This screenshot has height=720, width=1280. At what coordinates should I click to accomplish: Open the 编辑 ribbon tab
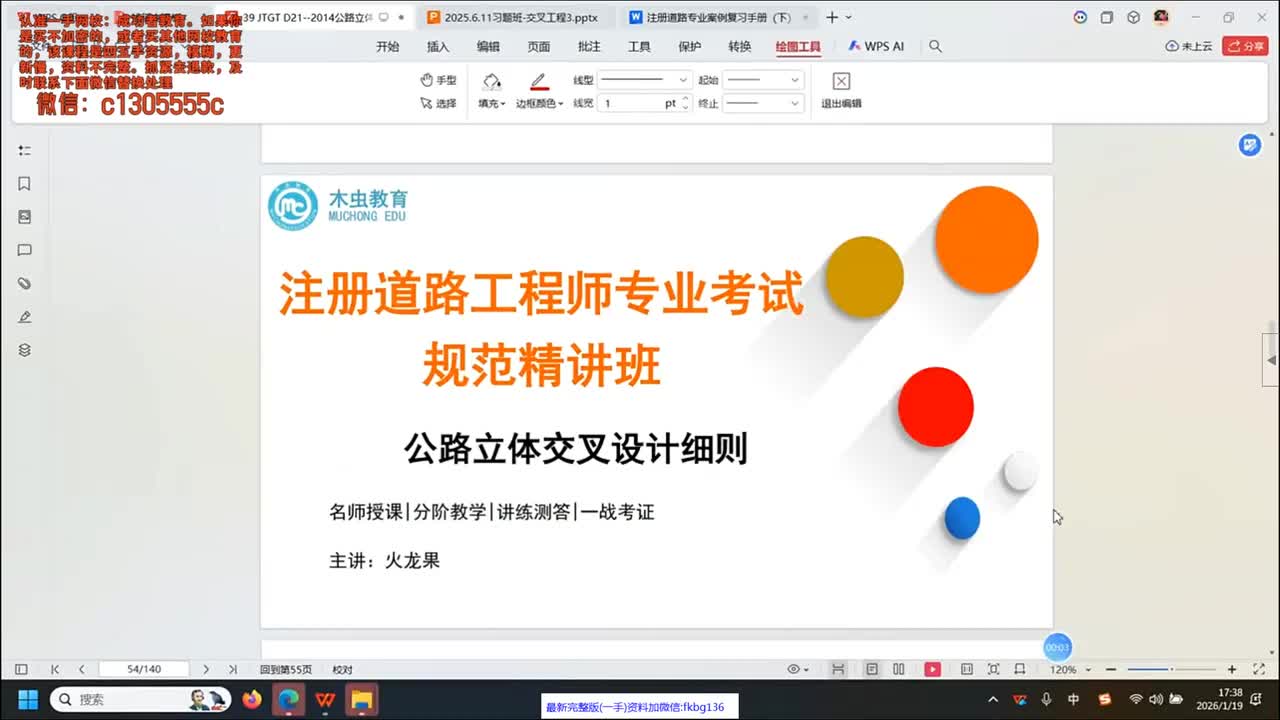point(488,46)
